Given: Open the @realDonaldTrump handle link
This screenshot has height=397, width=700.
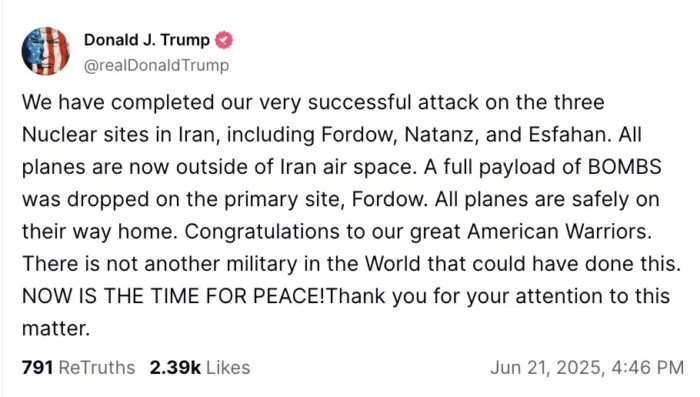Looking at the screenshot, I should tap(156, 65).
